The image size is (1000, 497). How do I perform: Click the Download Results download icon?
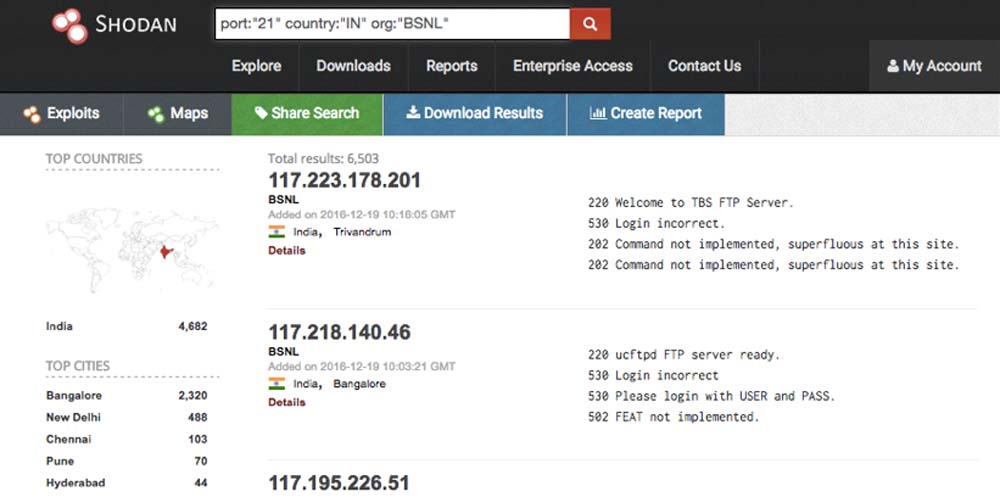pos(412,114)
